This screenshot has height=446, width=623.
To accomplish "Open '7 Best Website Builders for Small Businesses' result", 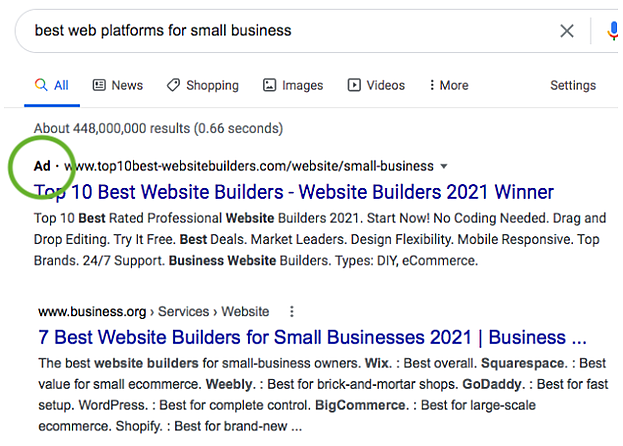I will pos(312,336).
